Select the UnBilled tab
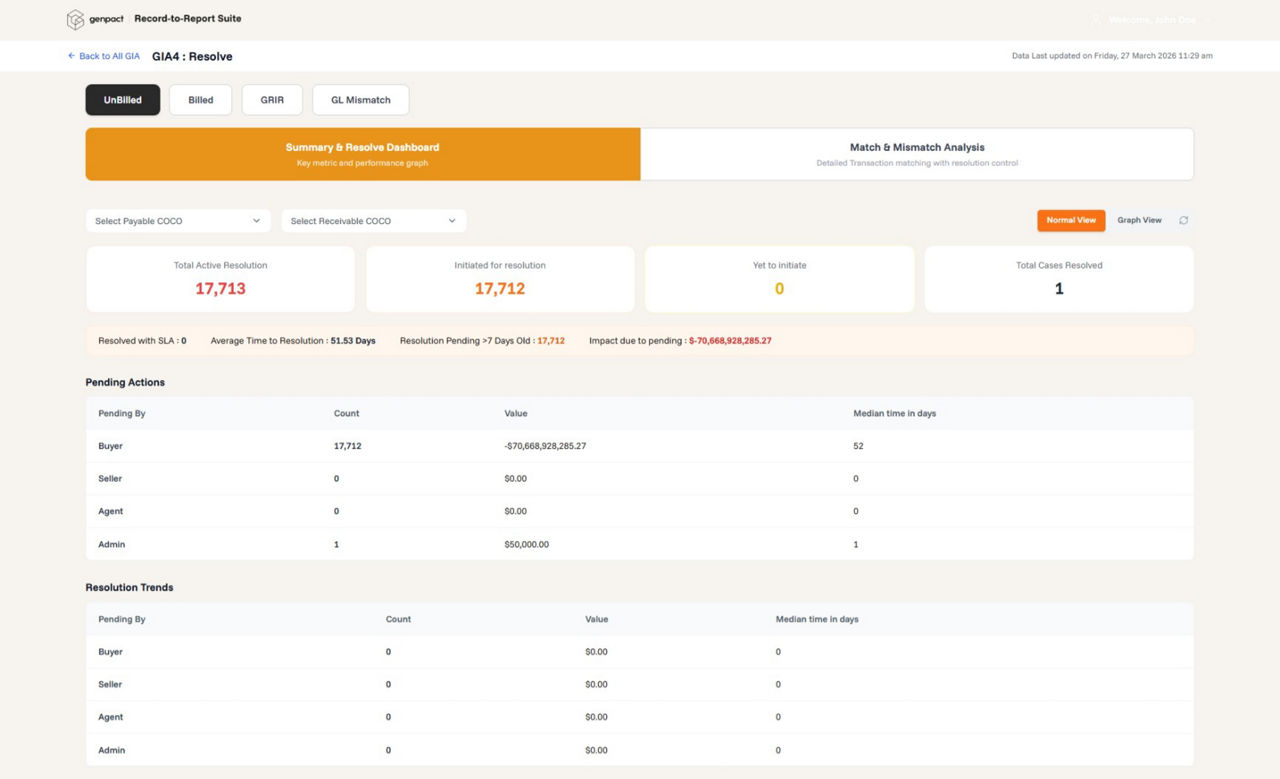This screenshot has height=779, width=1280. pyautogui.click(x=123, y=100)
